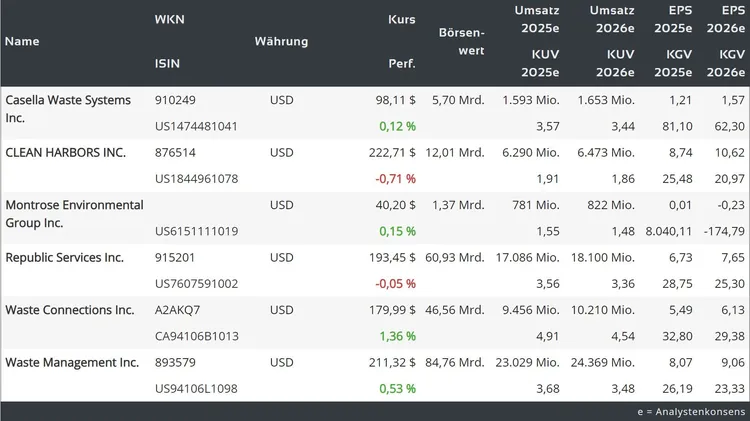Click the price 193,45 $
Screen dimensions: 750x421
392,257
